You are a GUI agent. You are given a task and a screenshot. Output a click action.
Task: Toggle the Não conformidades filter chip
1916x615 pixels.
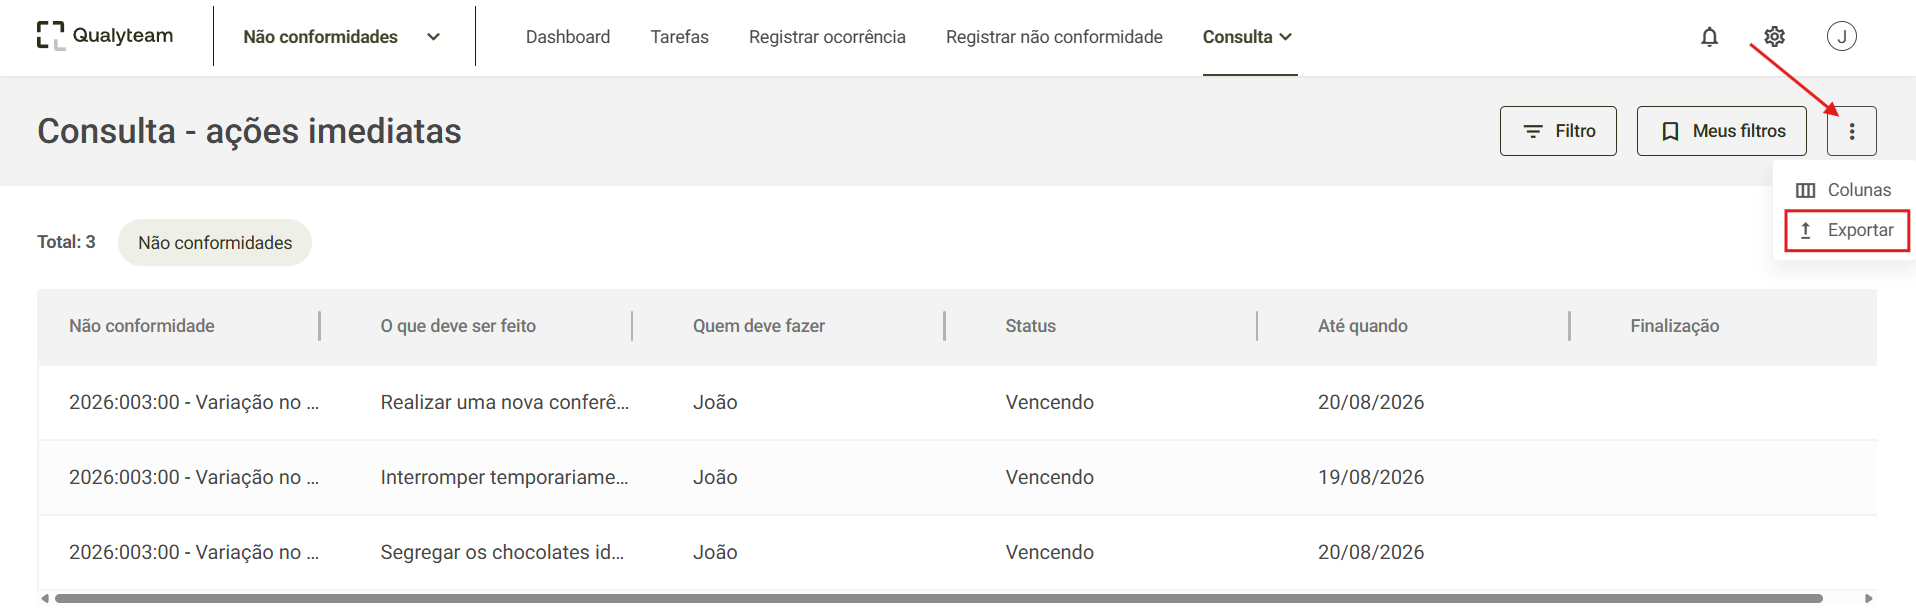tap(215, 243)
